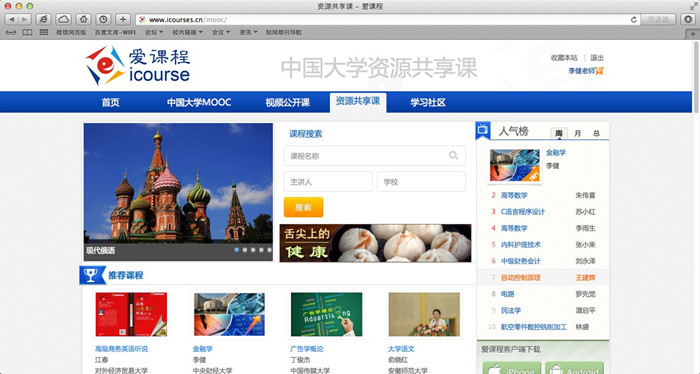The width and height of the screenshot is (700, 374).
Task: Go to home page via house icon
Action: pos(83,20)
